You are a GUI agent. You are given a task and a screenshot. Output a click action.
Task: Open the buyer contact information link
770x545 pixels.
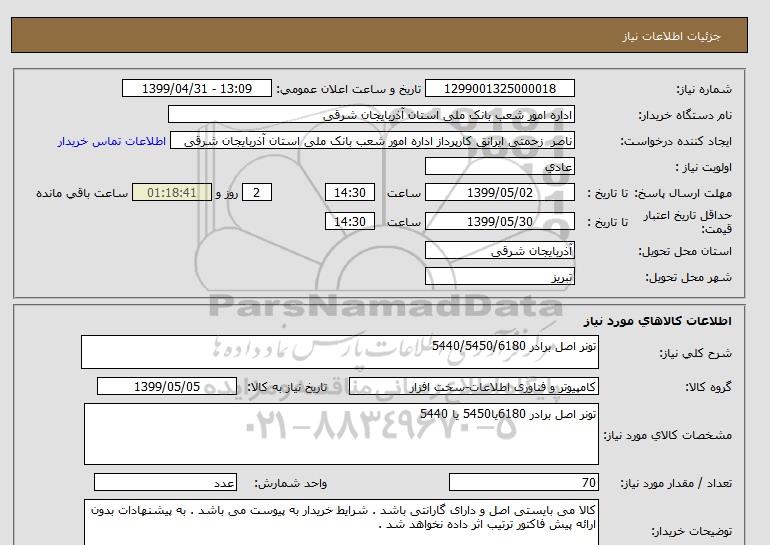pyautogui.click(x=111, y=141)
